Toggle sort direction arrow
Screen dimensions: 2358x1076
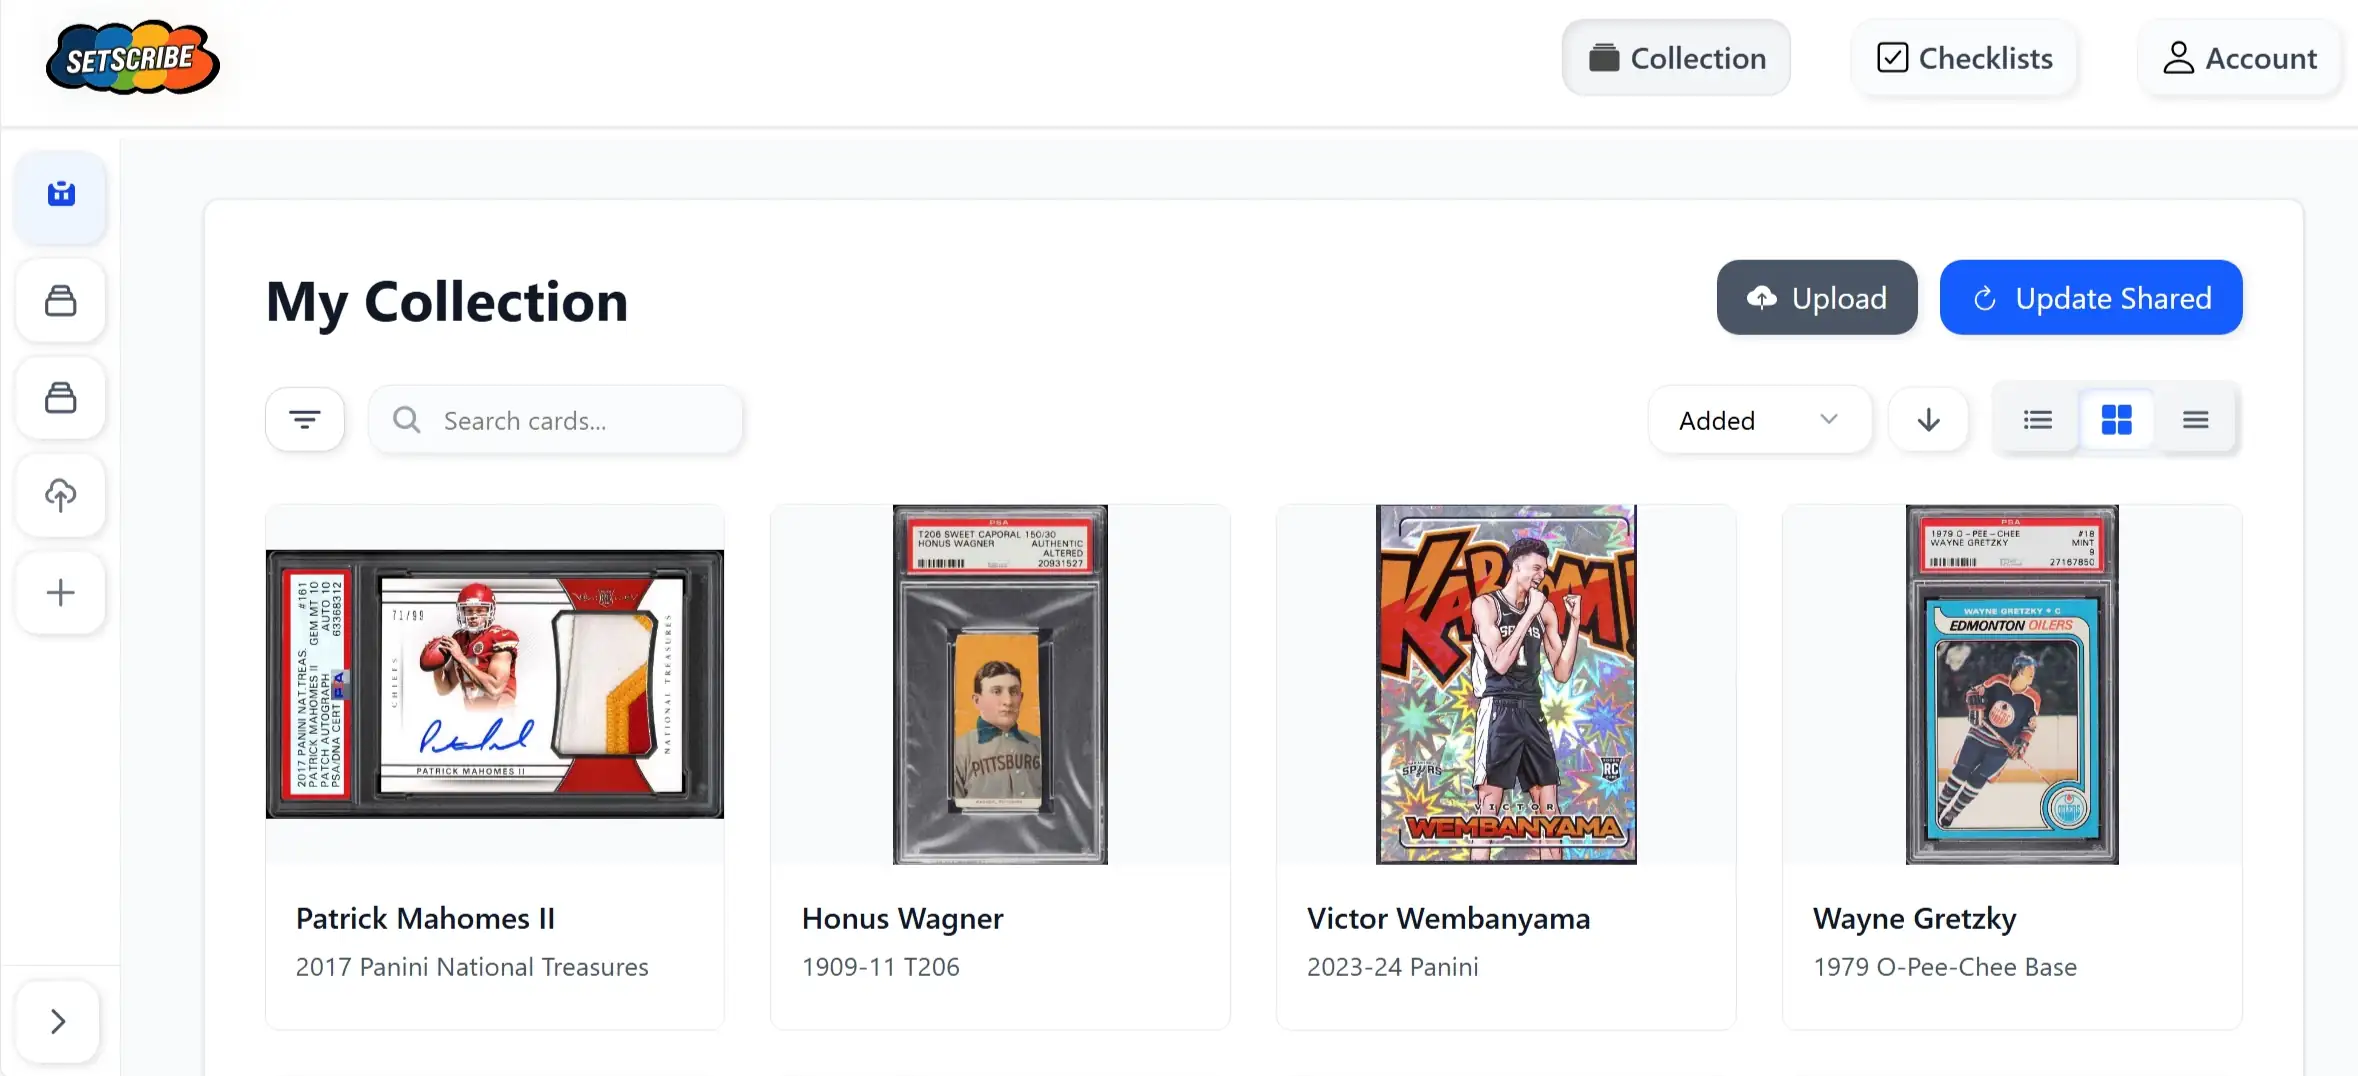tap(1928, 420)
